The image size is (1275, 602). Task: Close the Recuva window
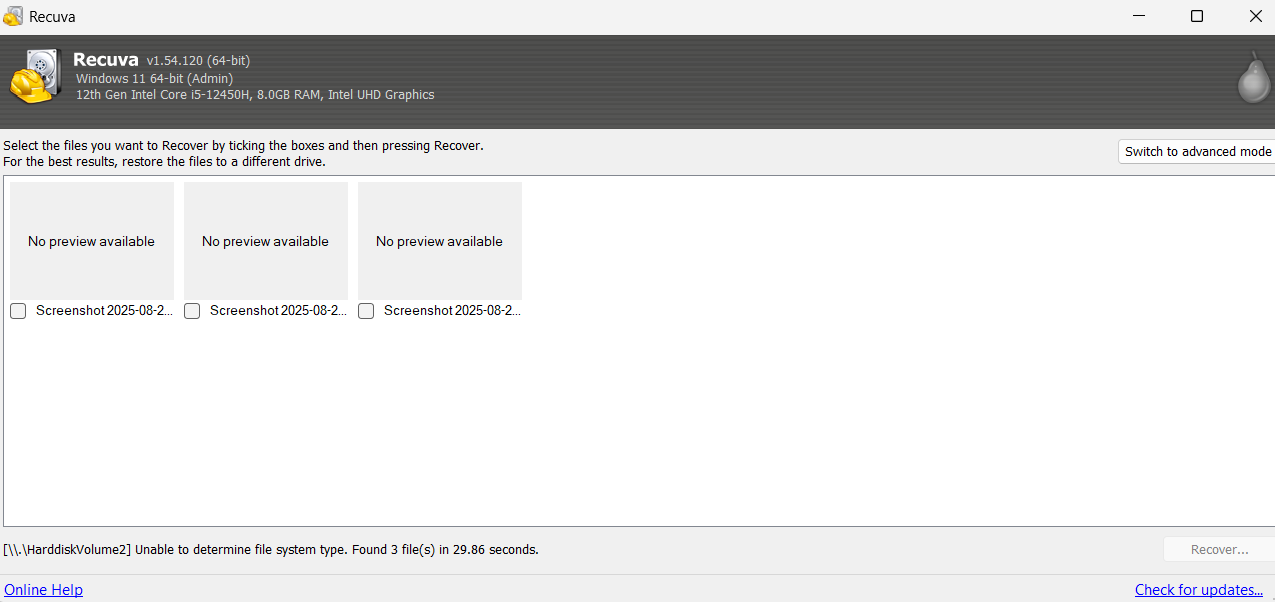click(1255, 16)
